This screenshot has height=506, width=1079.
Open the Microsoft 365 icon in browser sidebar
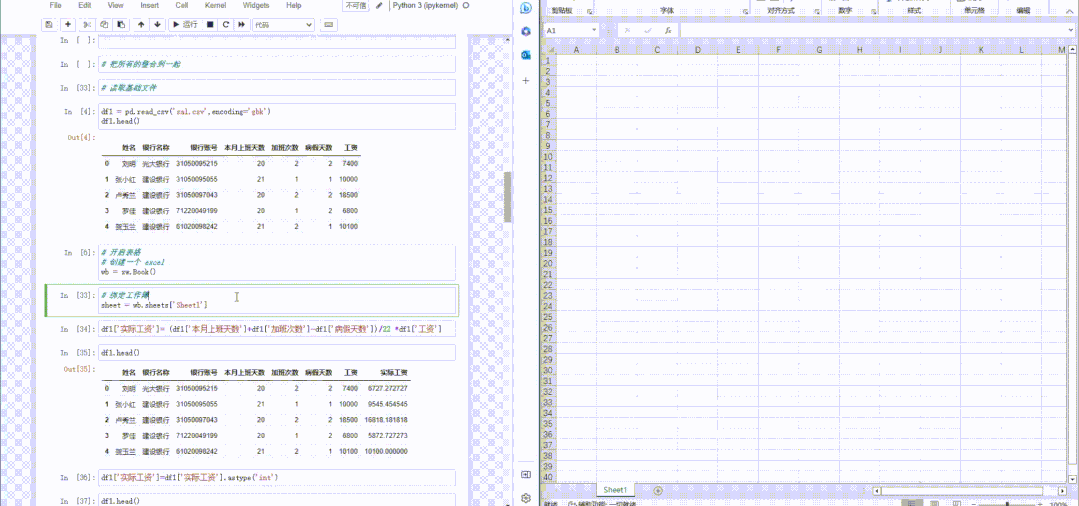pos(526,31)
